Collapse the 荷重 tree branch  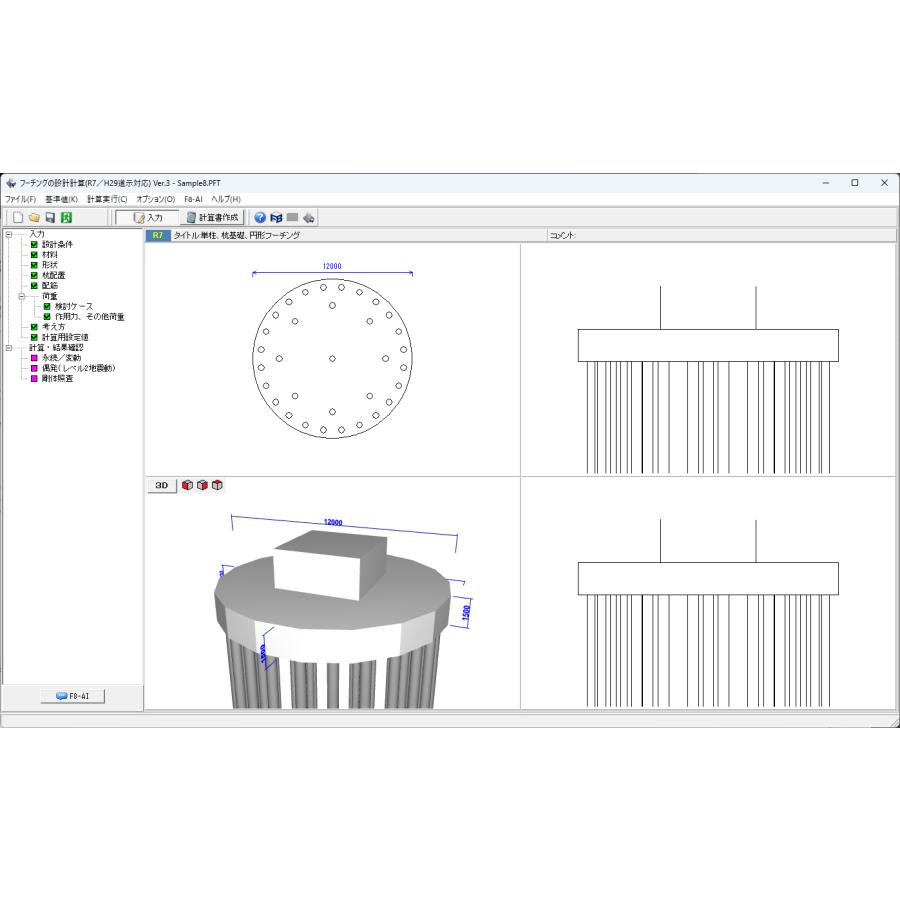(22, 296)
